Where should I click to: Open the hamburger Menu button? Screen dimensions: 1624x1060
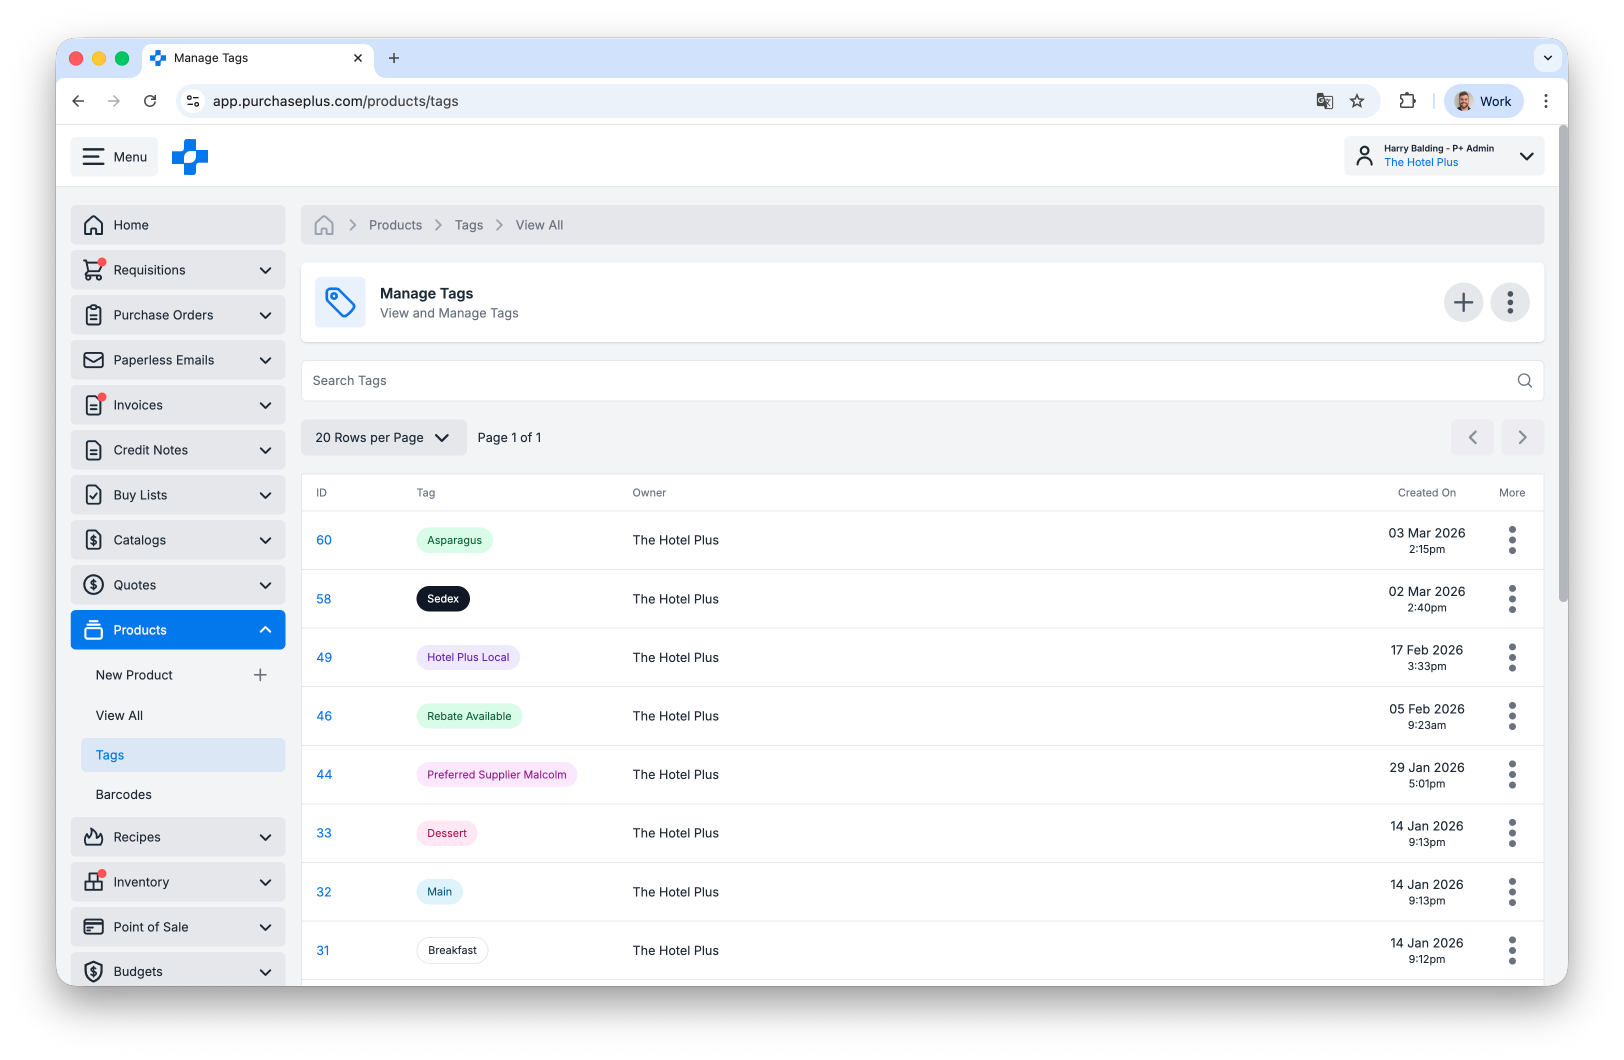(114, 157)
